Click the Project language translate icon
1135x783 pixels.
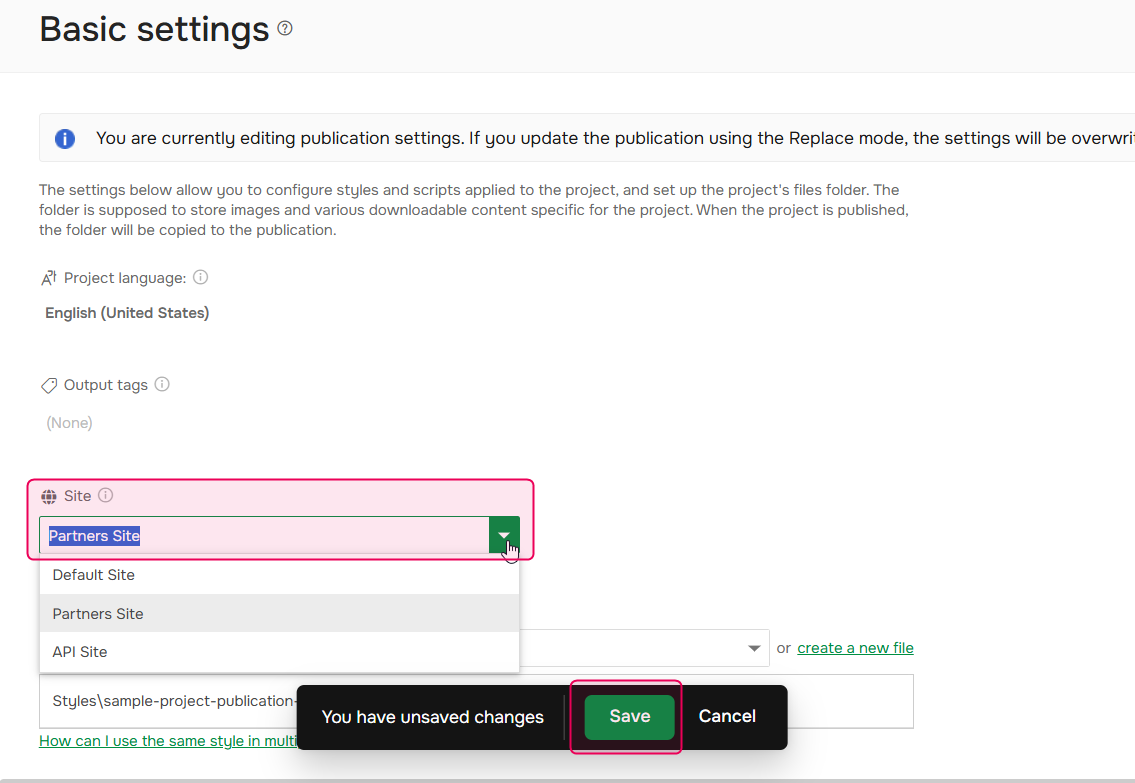coord(48,278)
